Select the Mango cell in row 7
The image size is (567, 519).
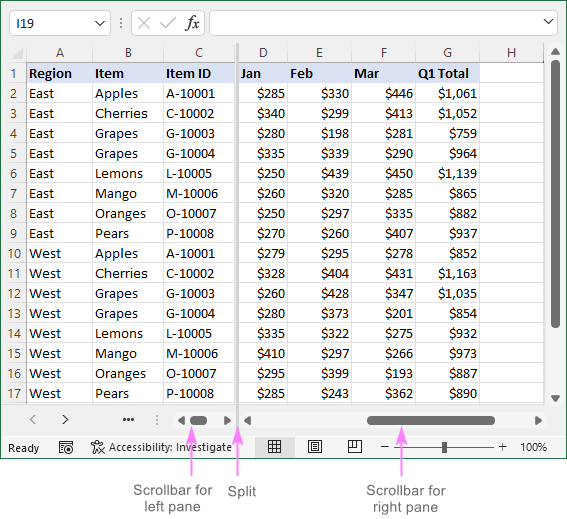[x=128, y=193]
